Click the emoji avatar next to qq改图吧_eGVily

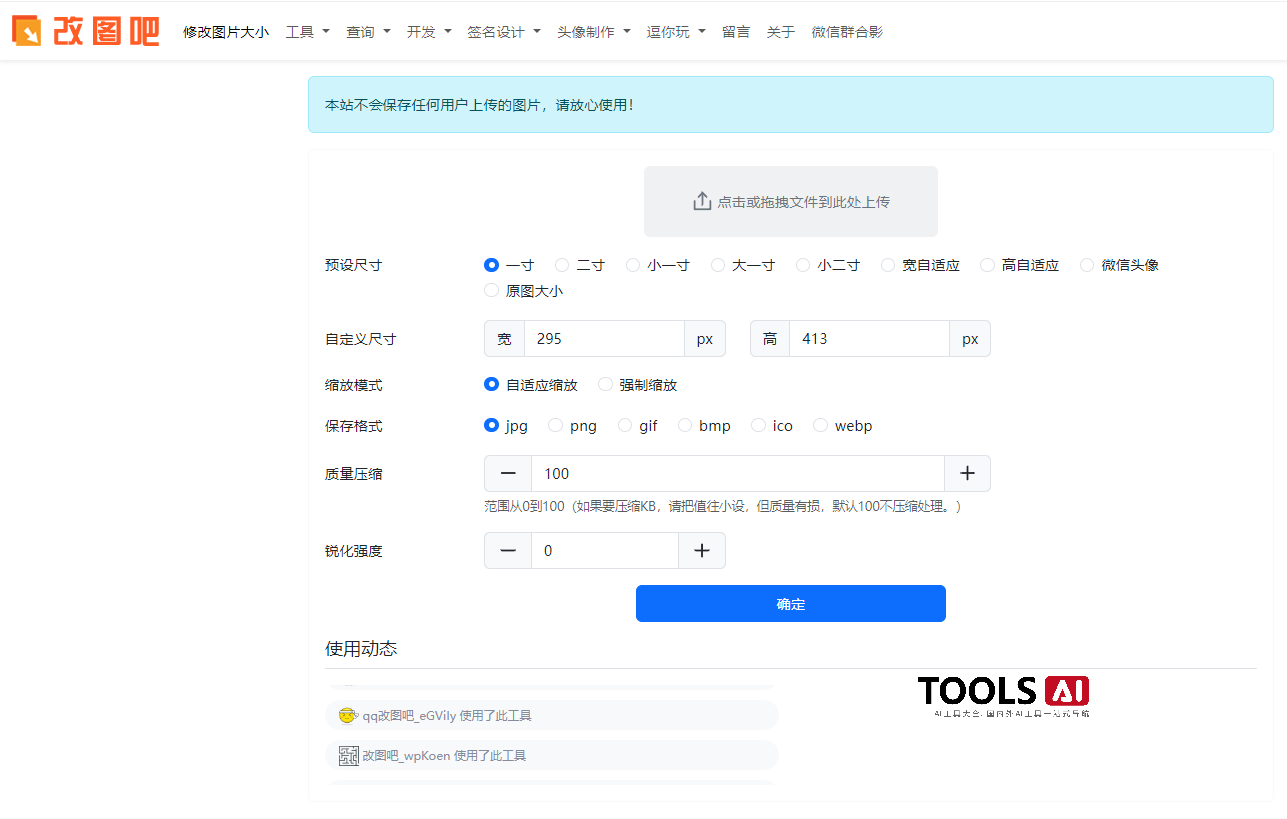tap(348, 714)
